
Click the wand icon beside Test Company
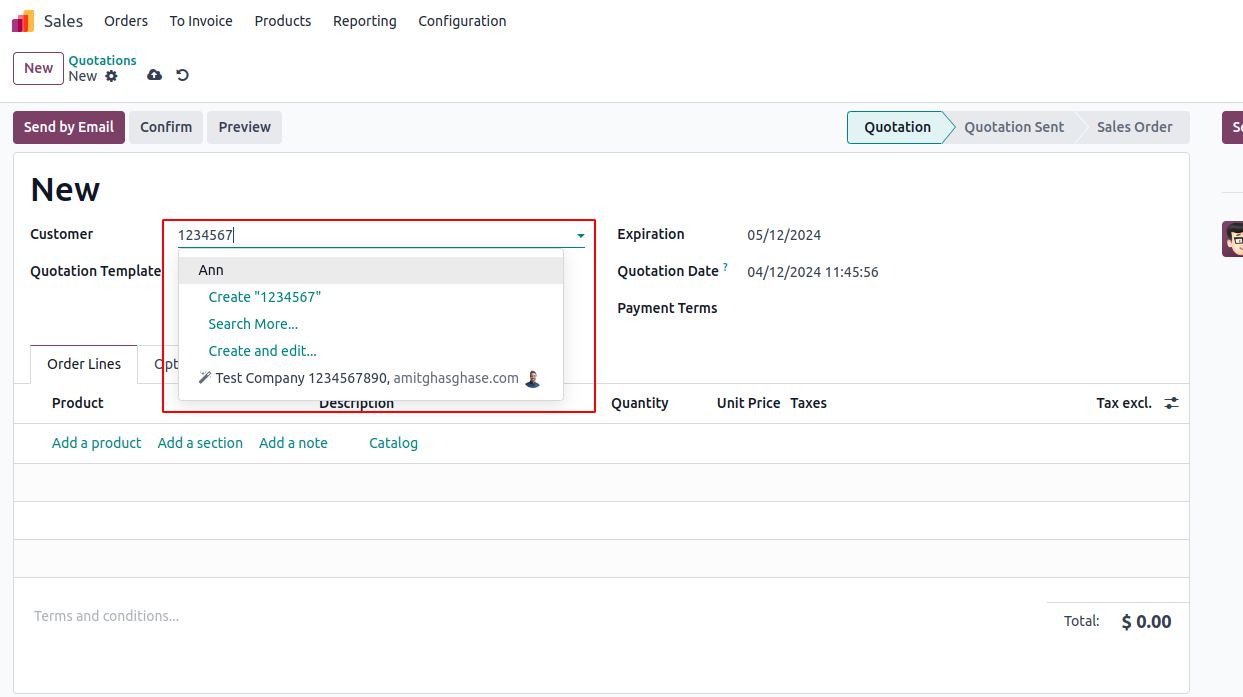(205, 378)
